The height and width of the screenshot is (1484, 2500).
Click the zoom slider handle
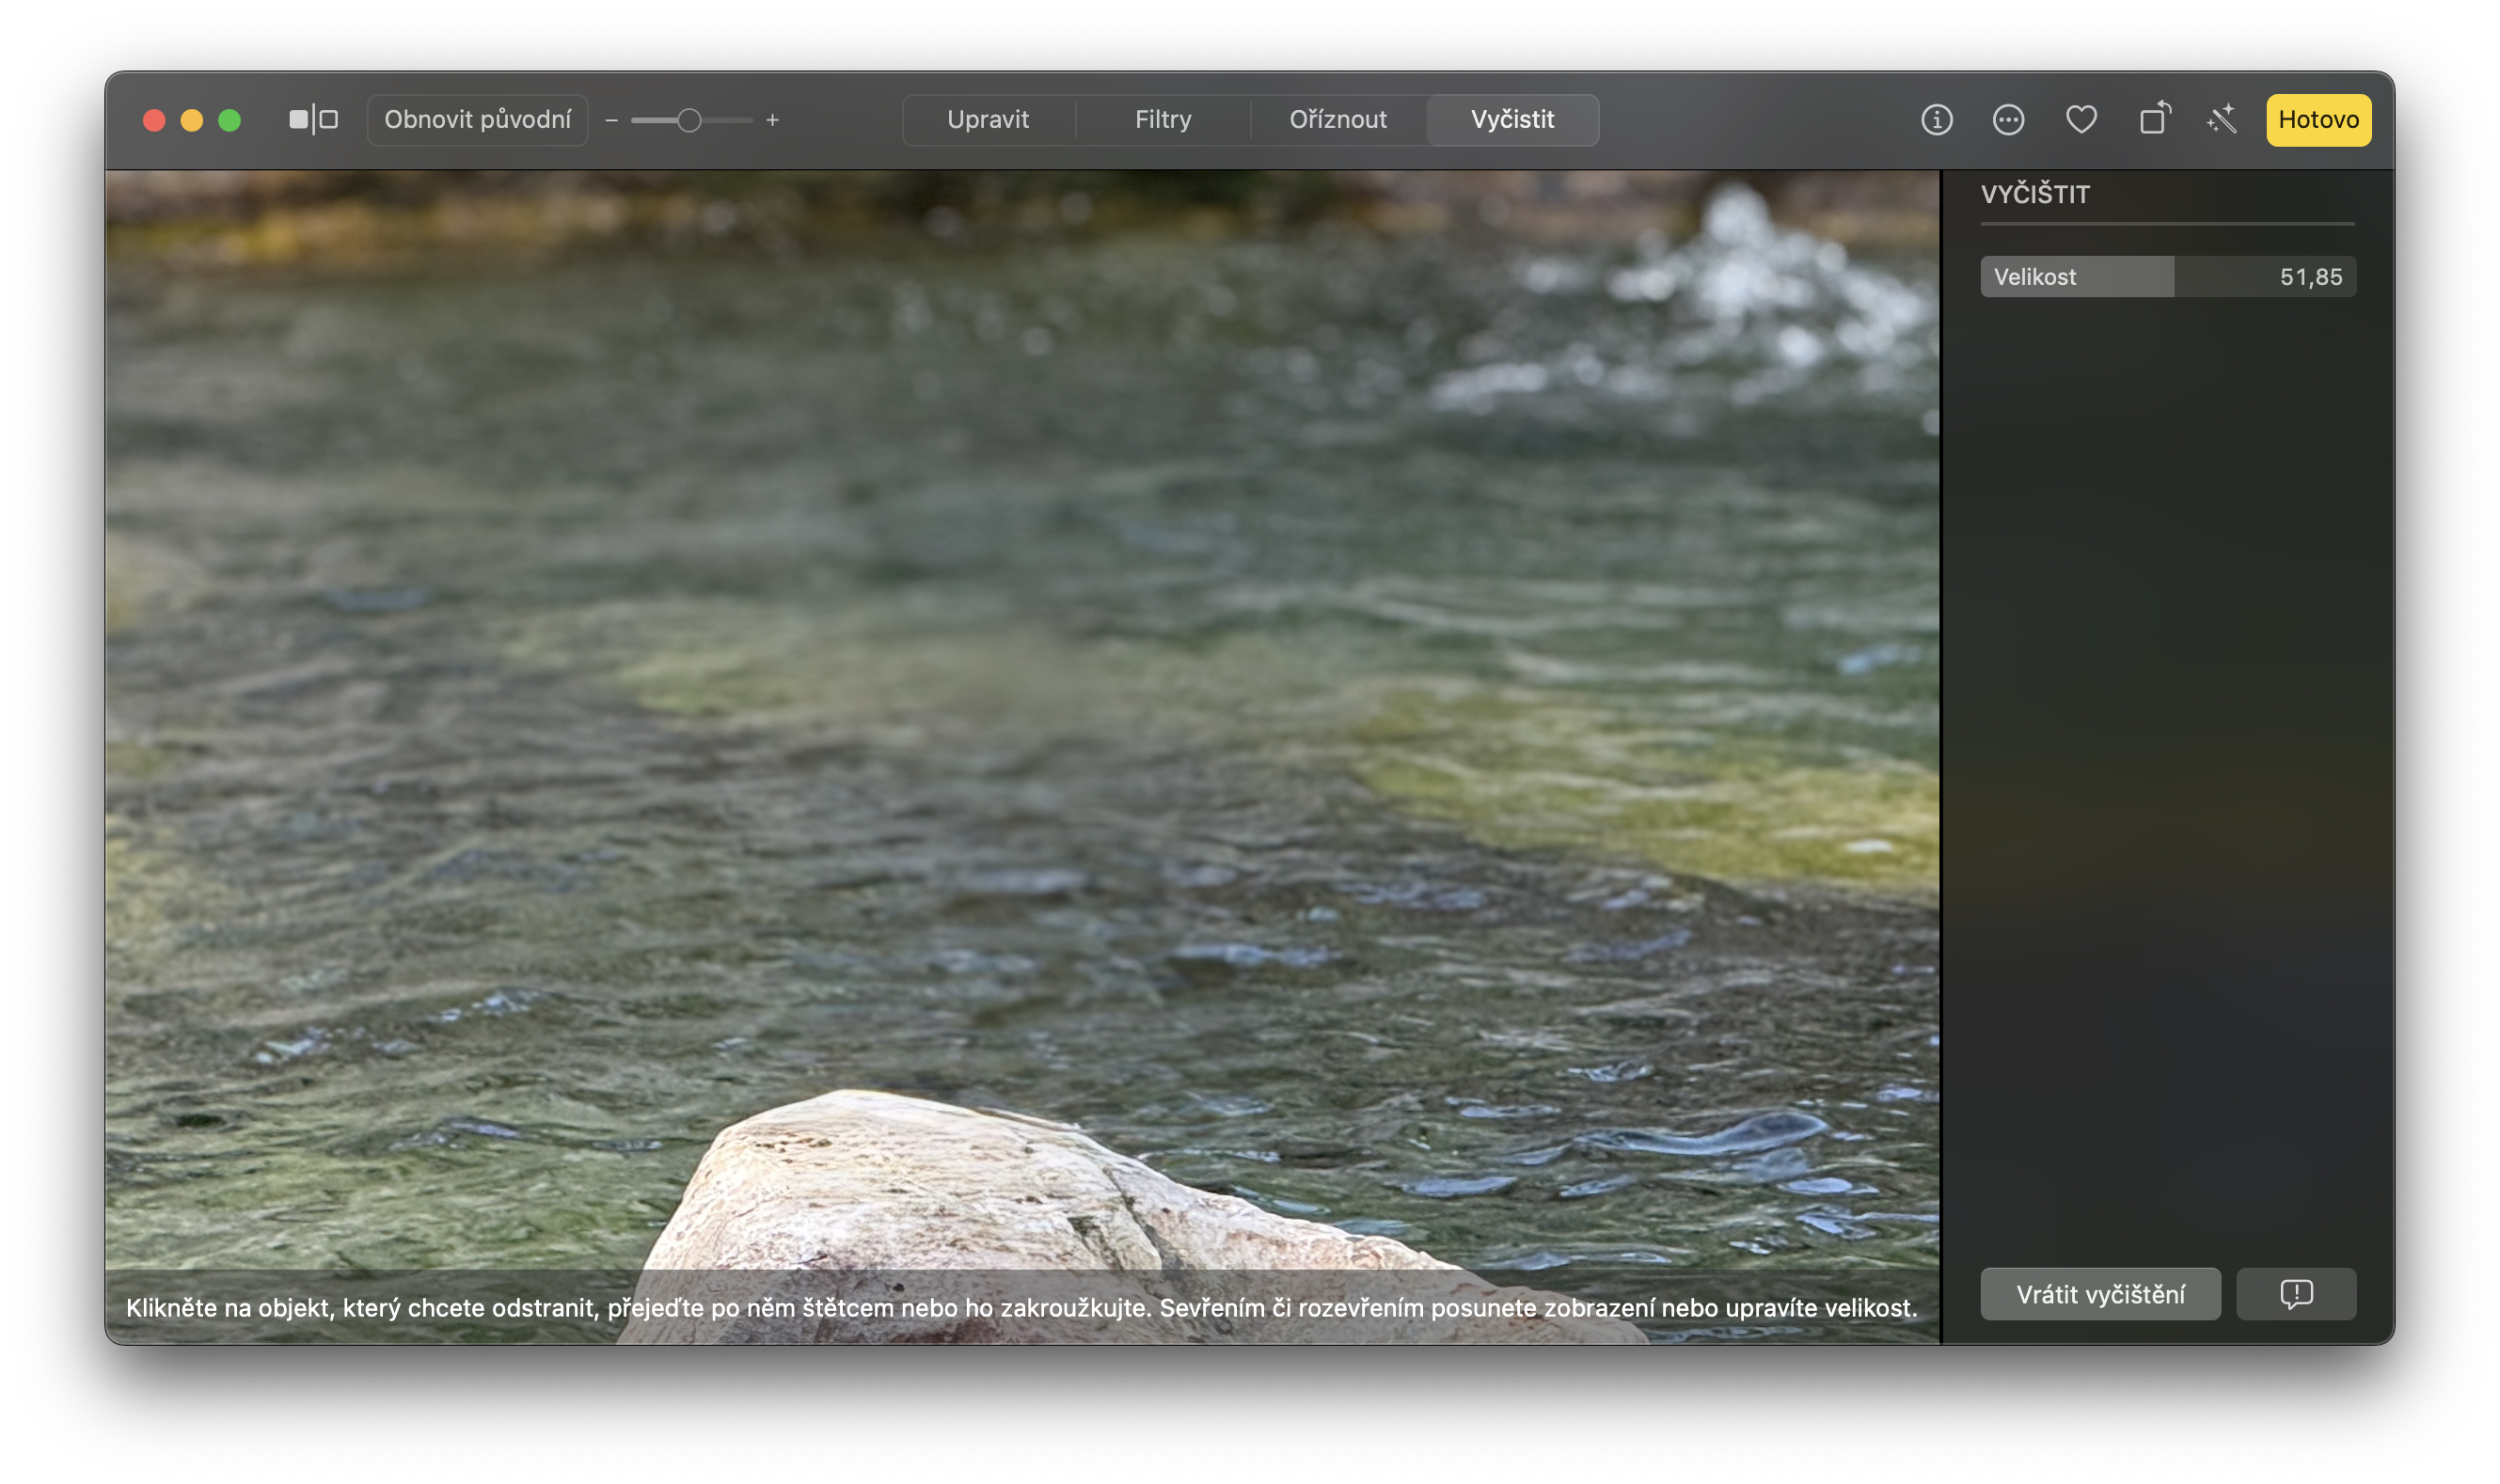click(x=688, y=119)
